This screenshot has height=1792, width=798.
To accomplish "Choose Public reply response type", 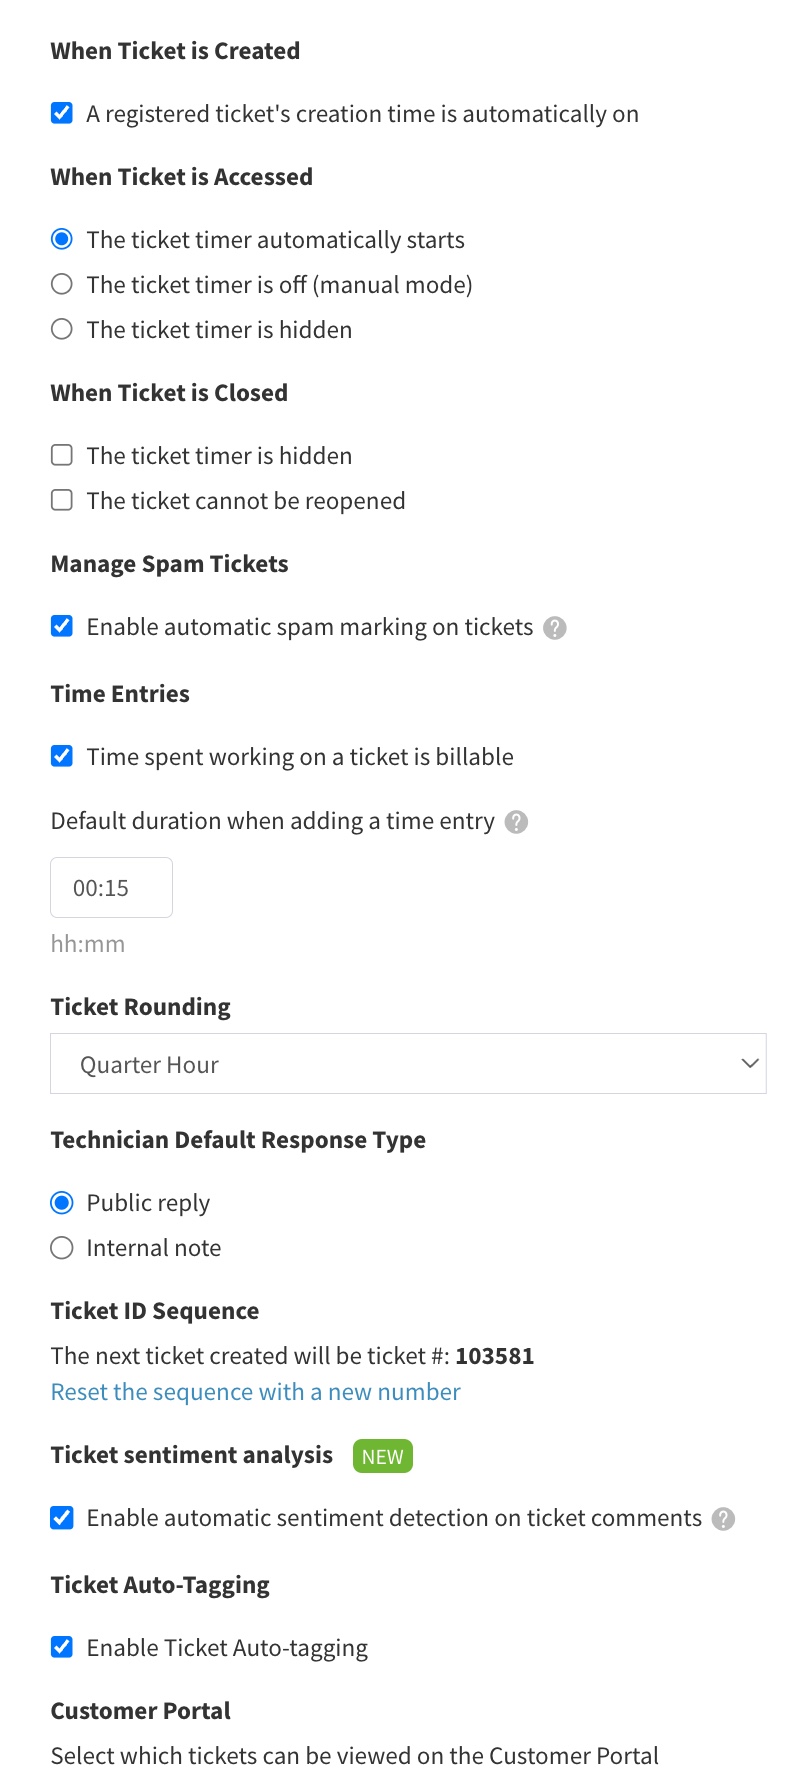I will pyautogui.click(x=62, y=1203).
